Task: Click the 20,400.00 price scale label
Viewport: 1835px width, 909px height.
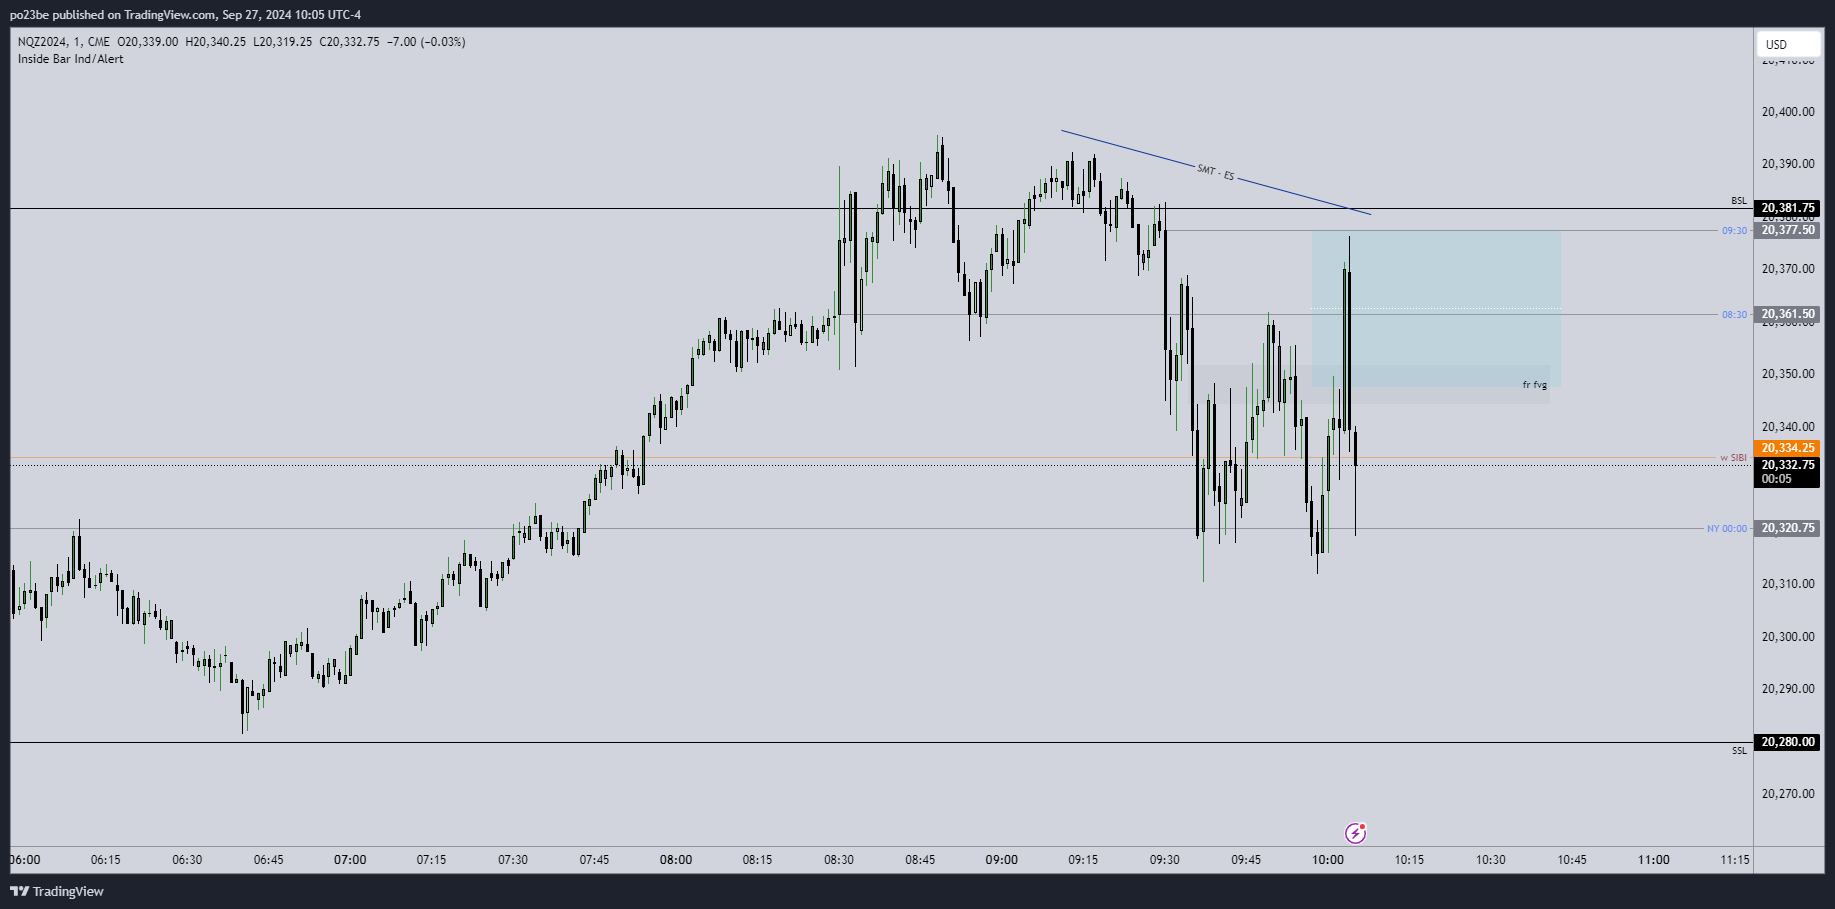Action: pyautogui.click(x=1787, y=112)
